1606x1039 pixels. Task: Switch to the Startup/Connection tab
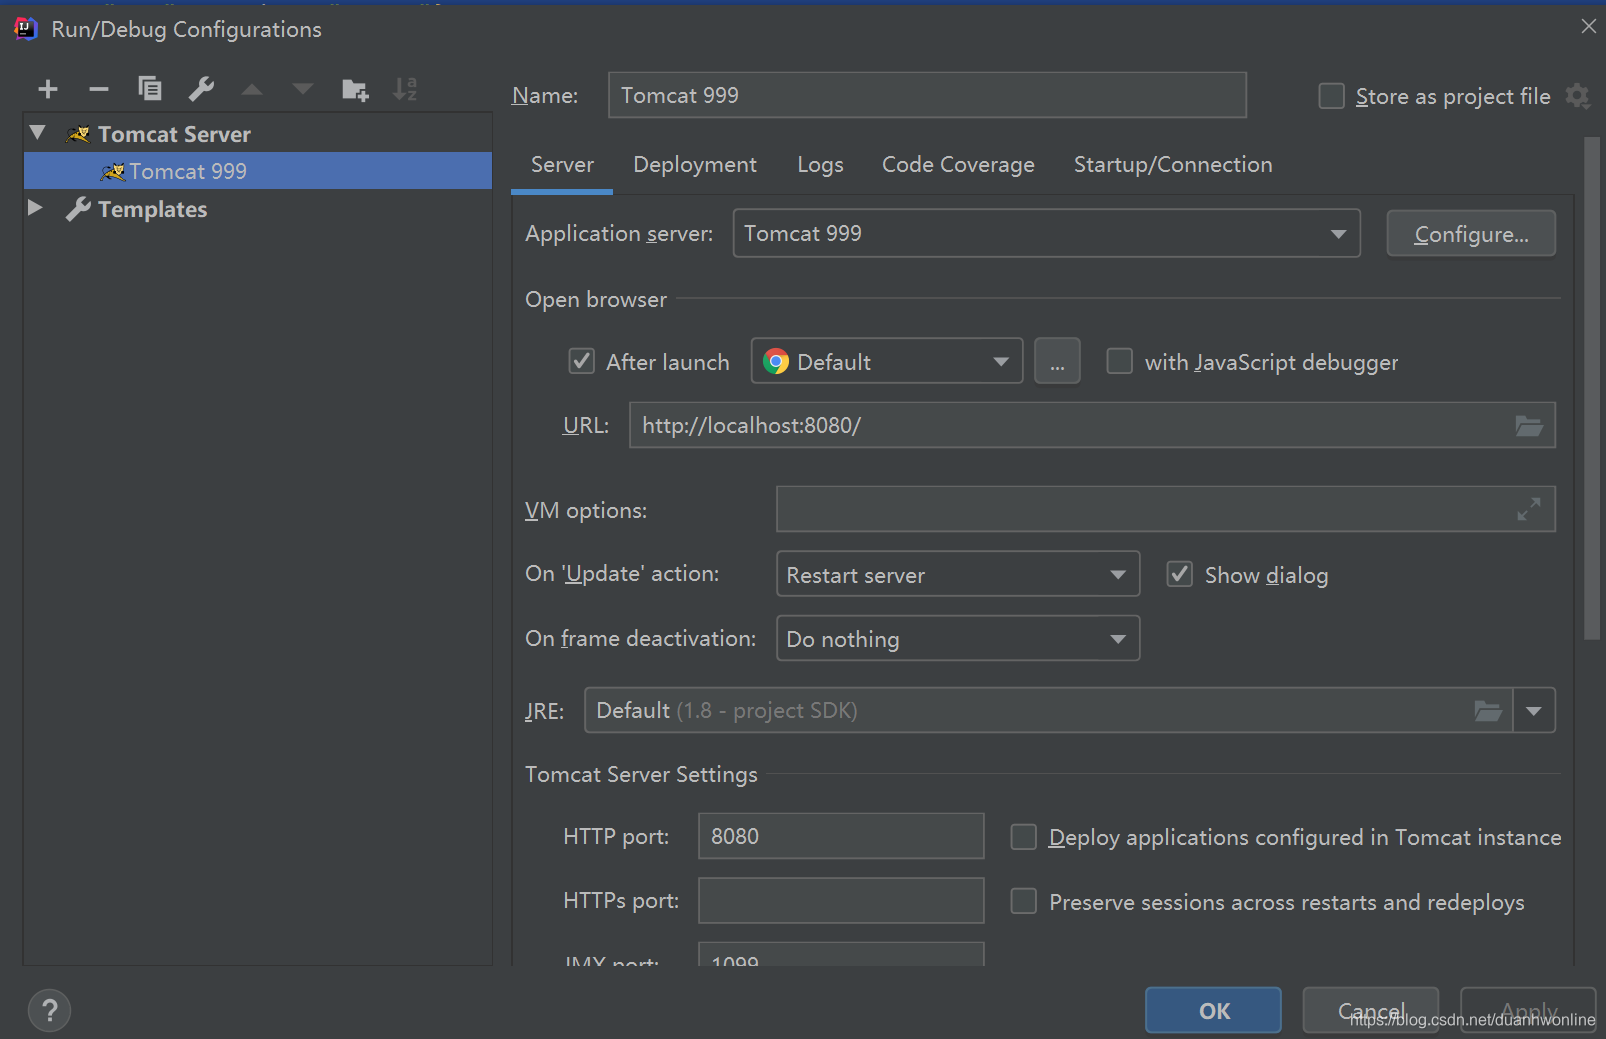click(x=1173, y=165)
